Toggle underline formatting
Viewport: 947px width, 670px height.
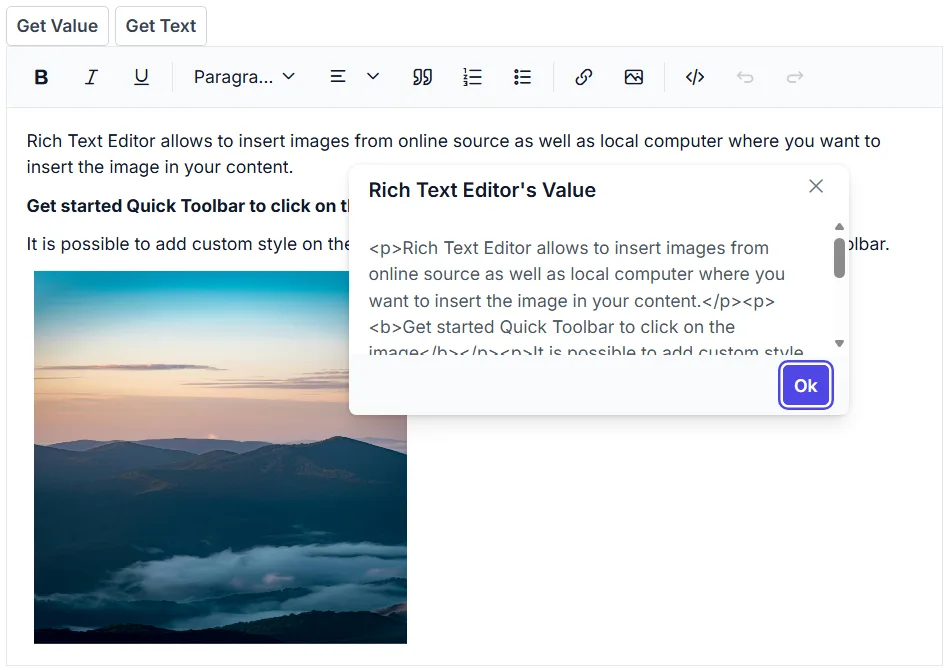coord(141,77)
